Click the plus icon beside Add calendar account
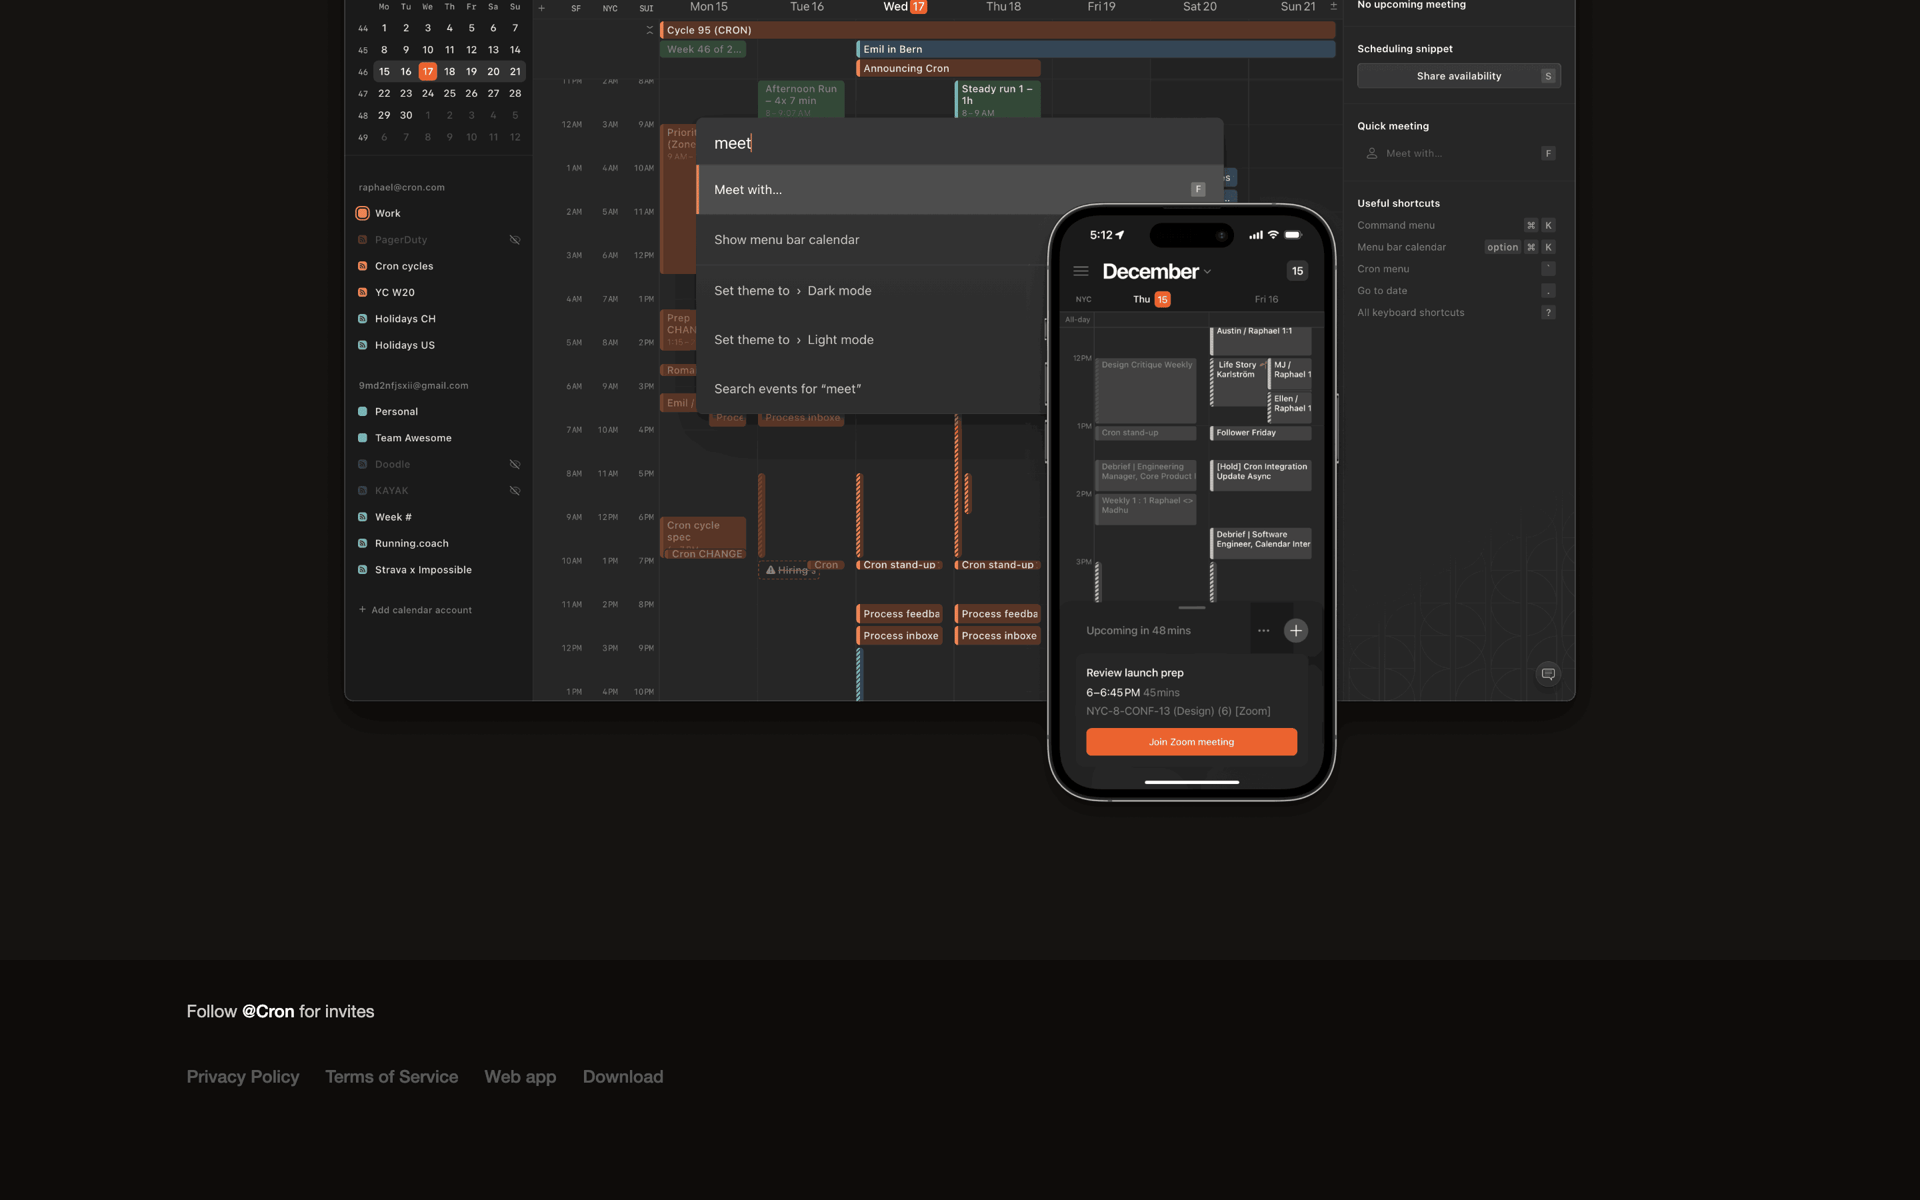1920x1200 pixels. pos(362,609)
